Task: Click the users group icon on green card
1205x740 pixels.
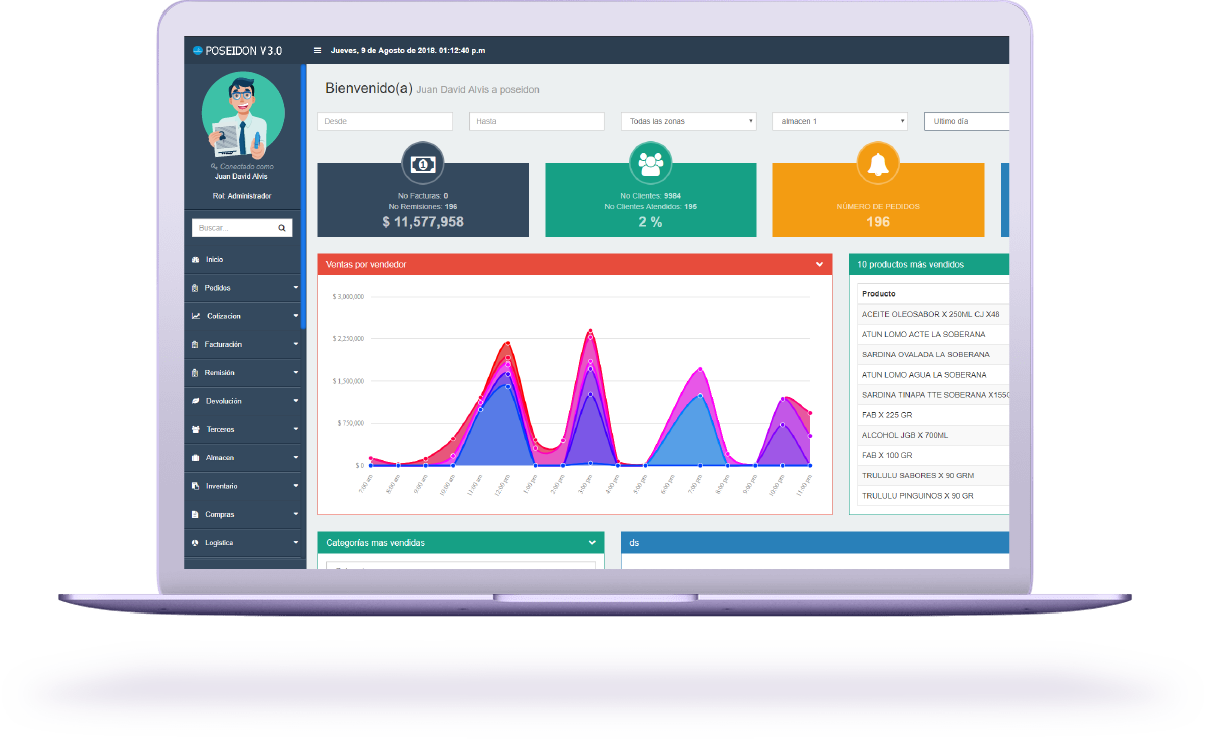Action: click(651, 162)
